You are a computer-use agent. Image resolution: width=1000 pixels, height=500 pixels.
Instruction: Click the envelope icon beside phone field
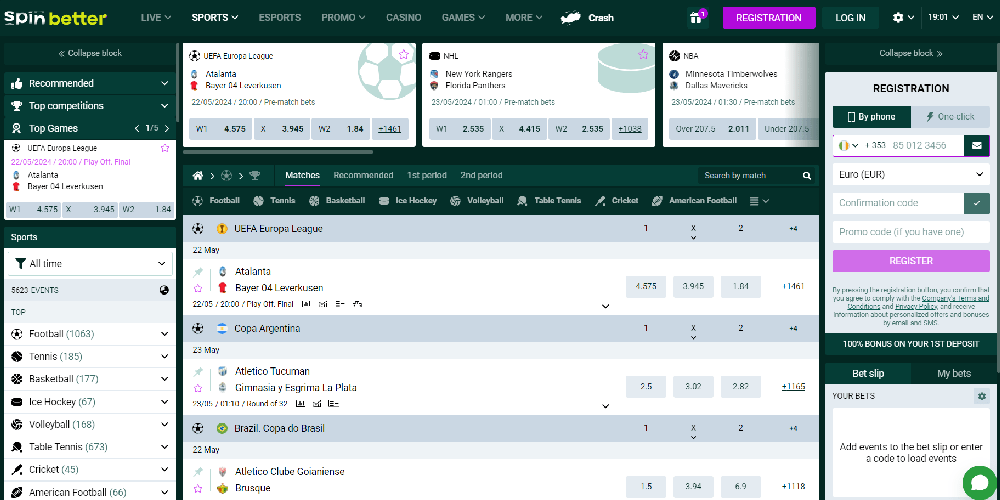[977, 146]
